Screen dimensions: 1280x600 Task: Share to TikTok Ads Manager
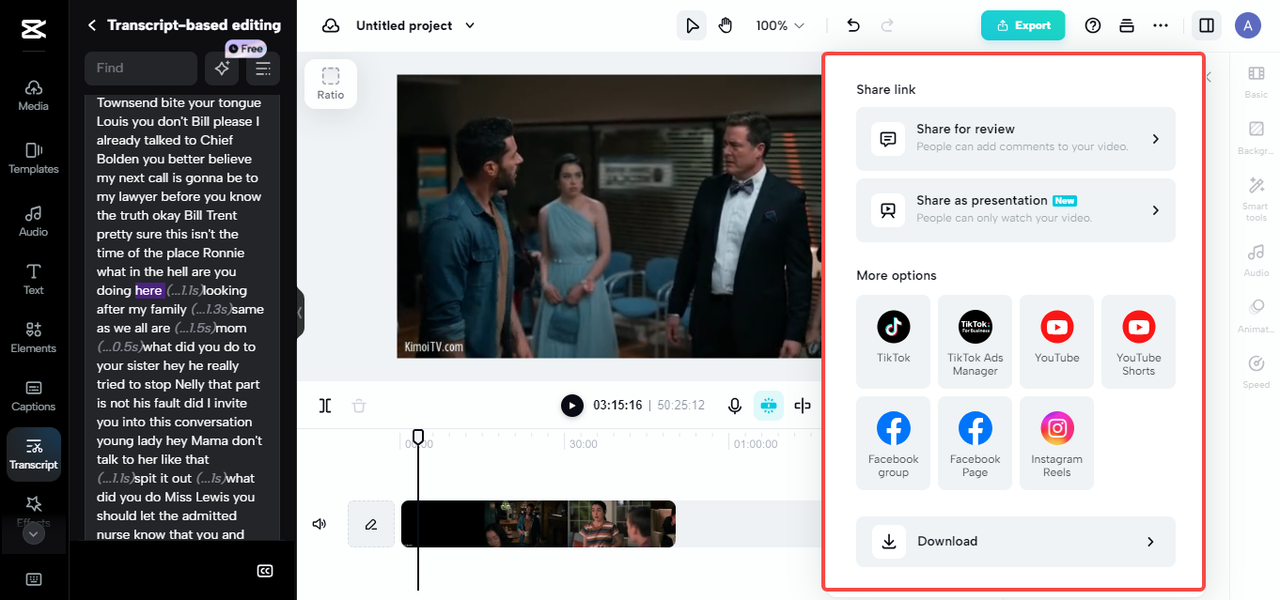point(975,341)
